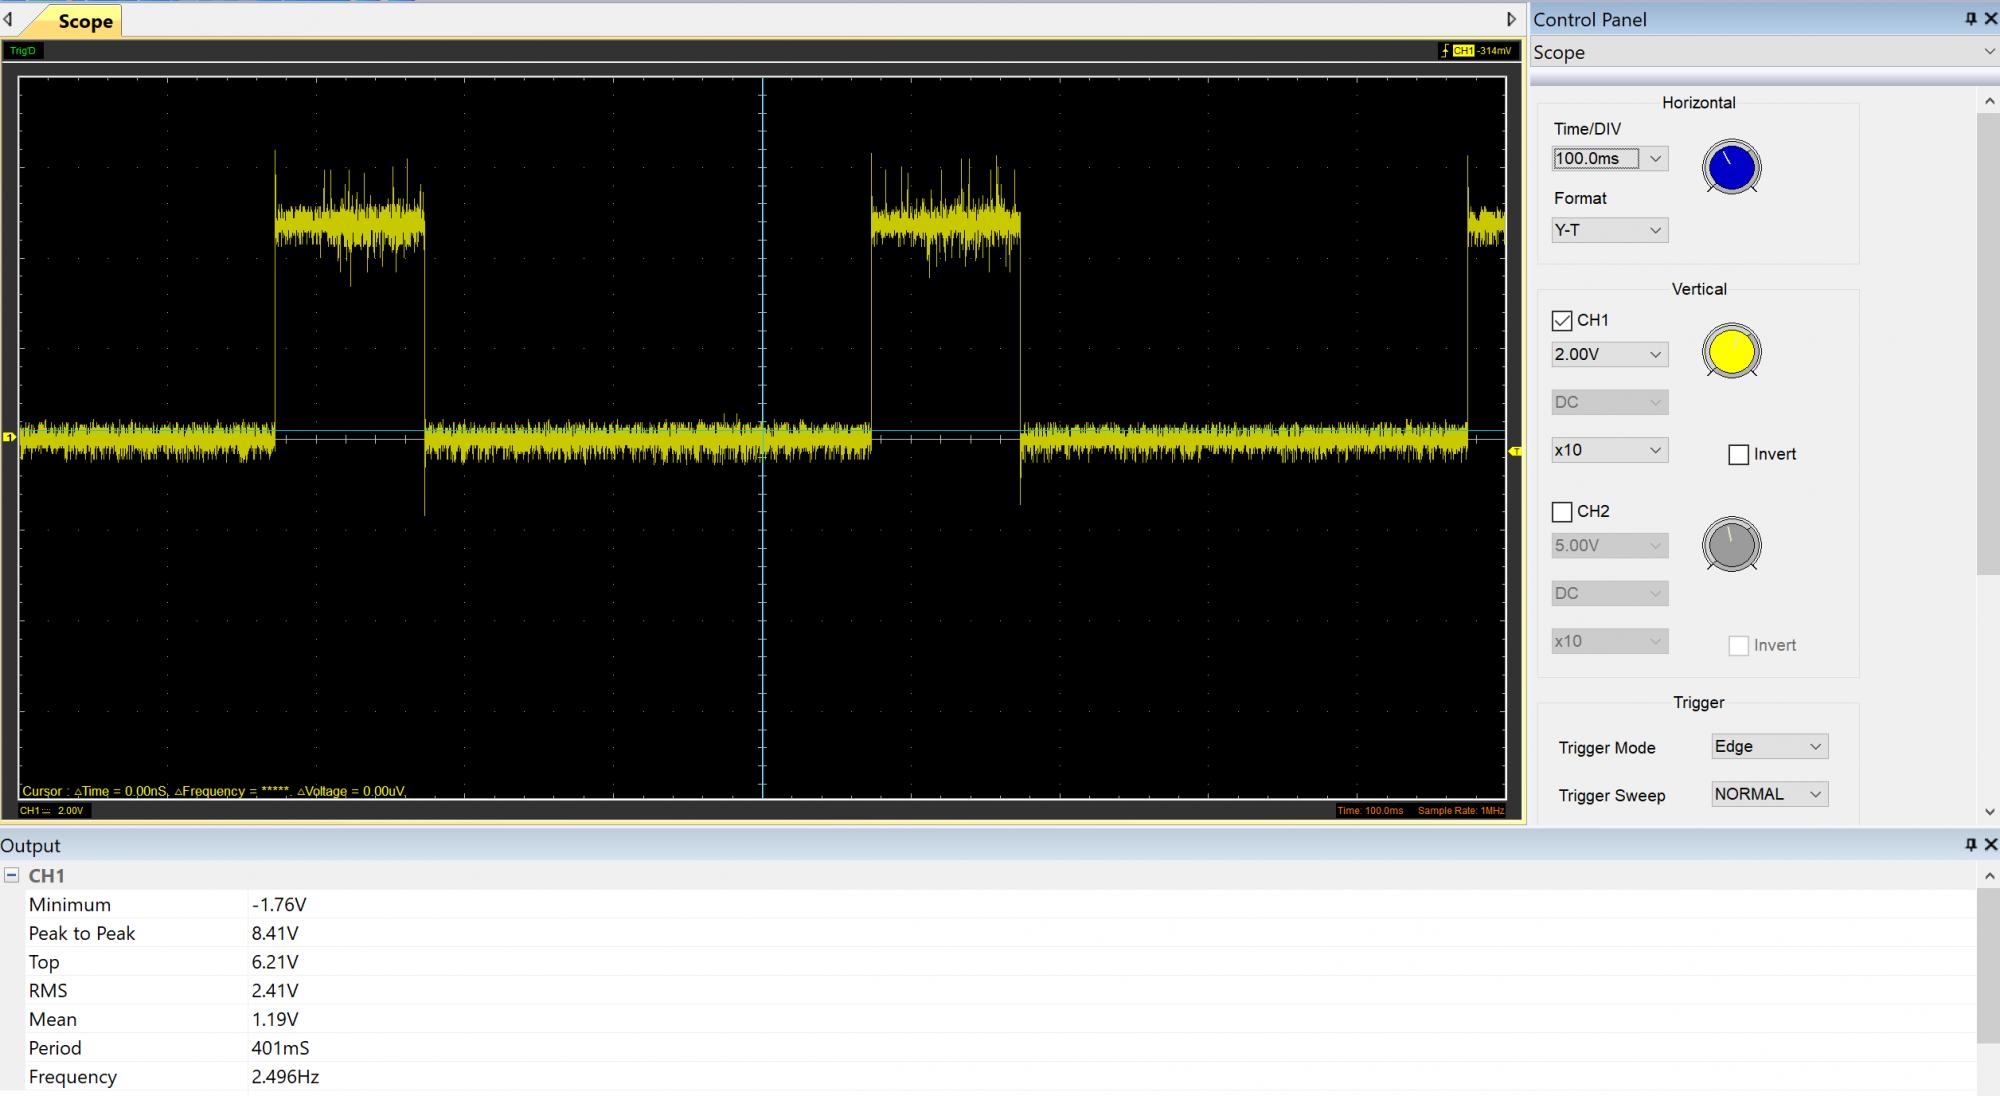Open CH1 2.00V voltage dropdown
Viewport: 2000px width, 1096px height.
click(x=1655, y=355)
